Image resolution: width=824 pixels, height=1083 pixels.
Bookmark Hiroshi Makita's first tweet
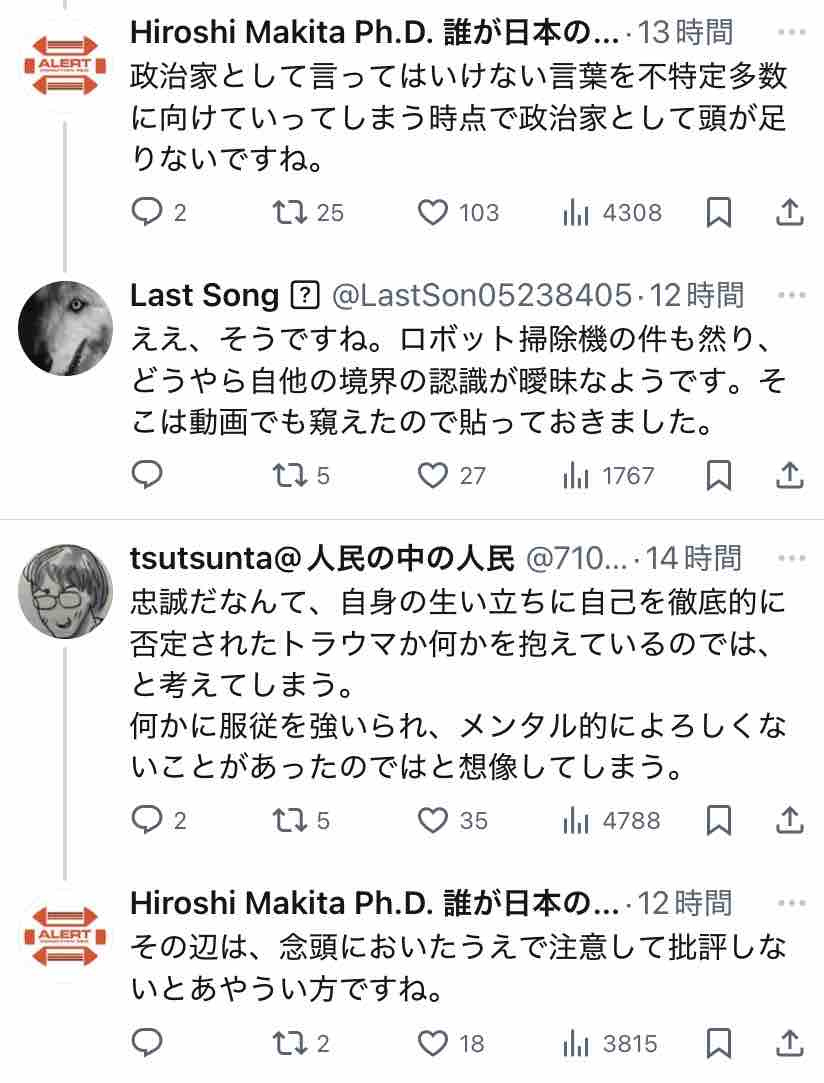point(718,213)
